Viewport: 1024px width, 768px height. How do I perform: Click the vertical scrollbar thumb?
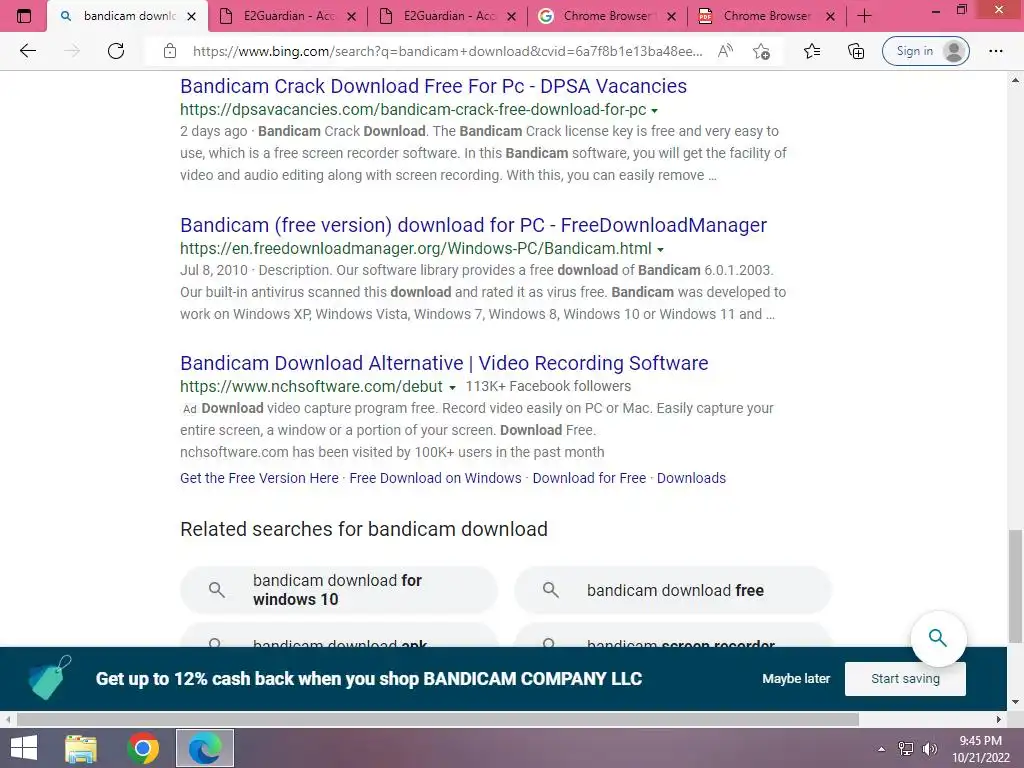click(1015, 586)
